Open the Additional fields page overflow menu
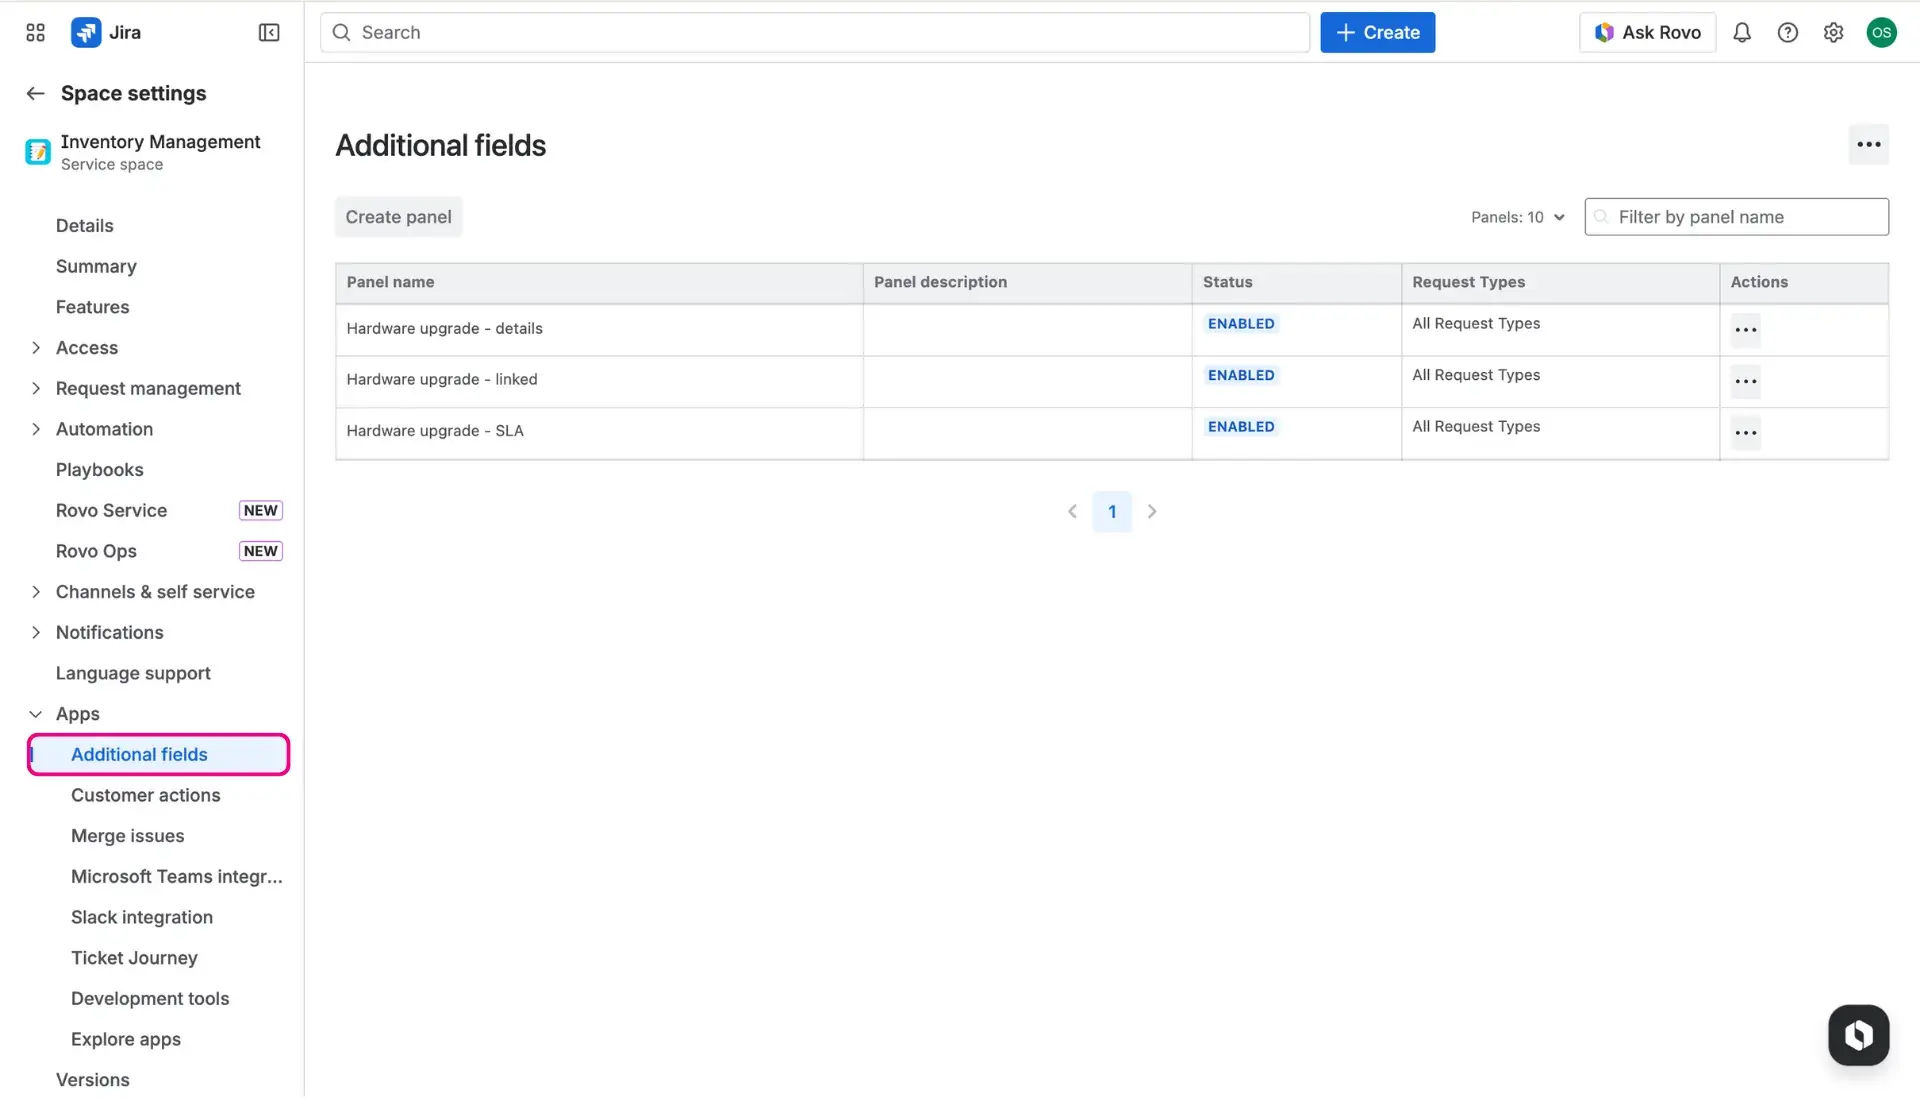 (1868, 144)
